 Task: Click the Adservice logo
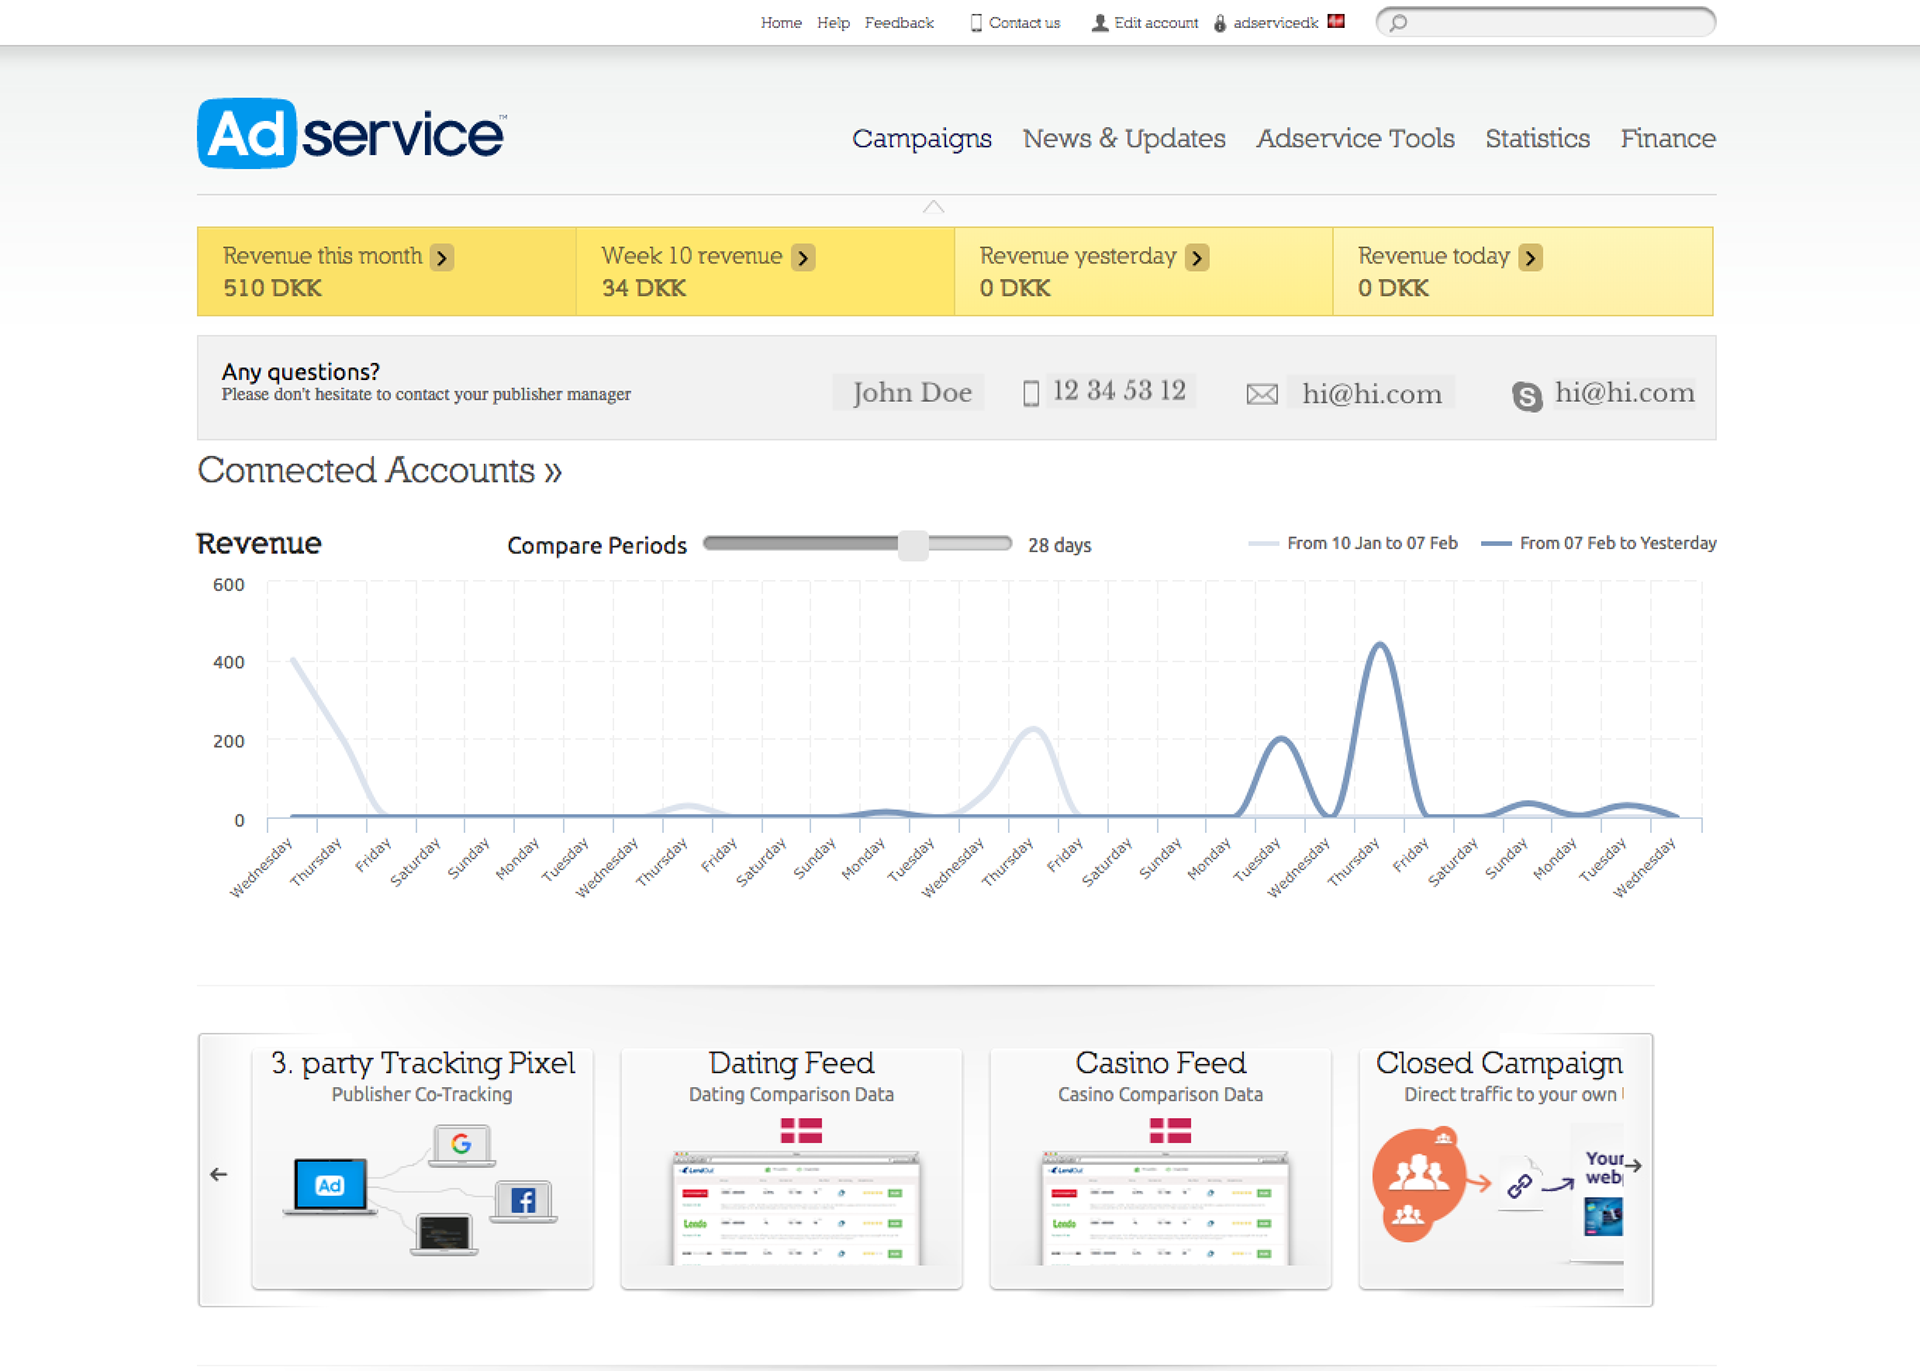[x=351, y=133]
